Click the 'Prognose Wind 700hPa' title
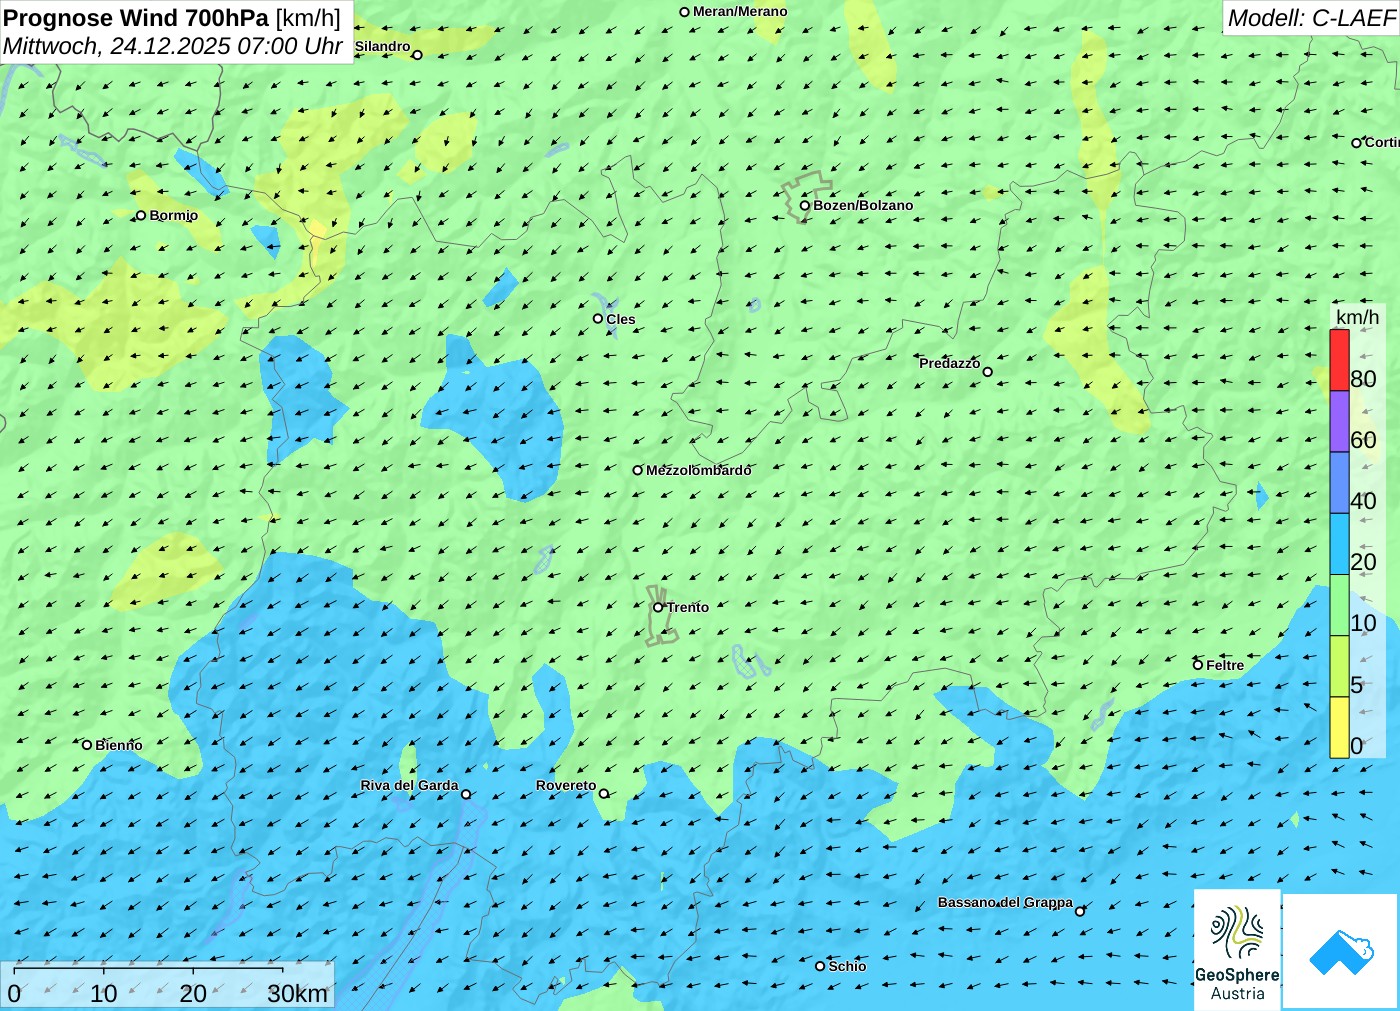1400x1011 pixels. [x=136, y=18]
